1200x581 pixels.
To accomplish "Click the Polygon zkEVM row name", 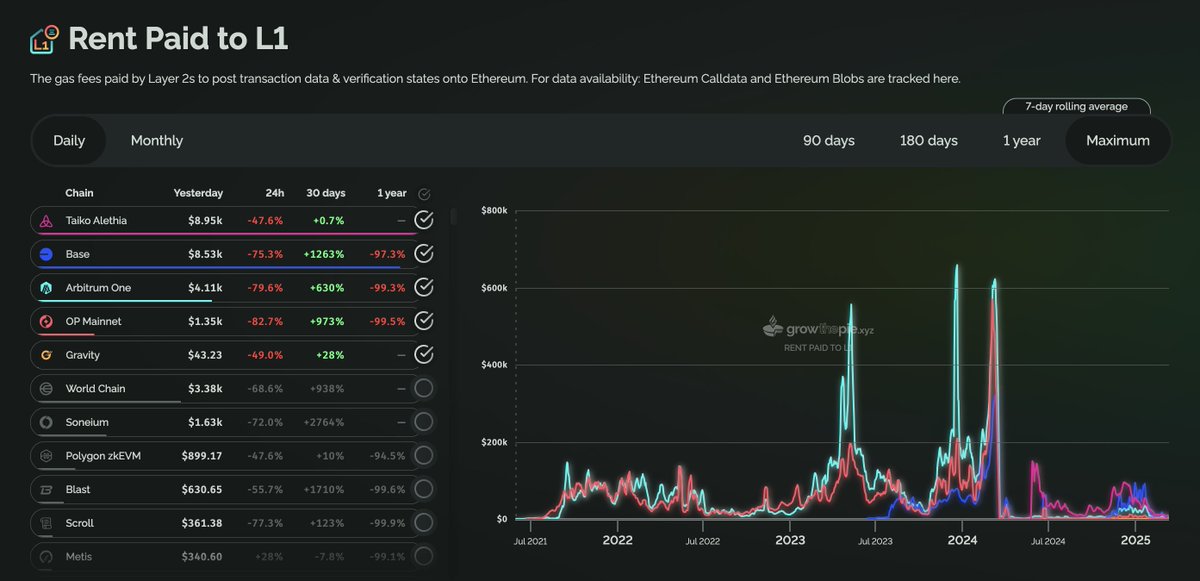I will [101, 456].
